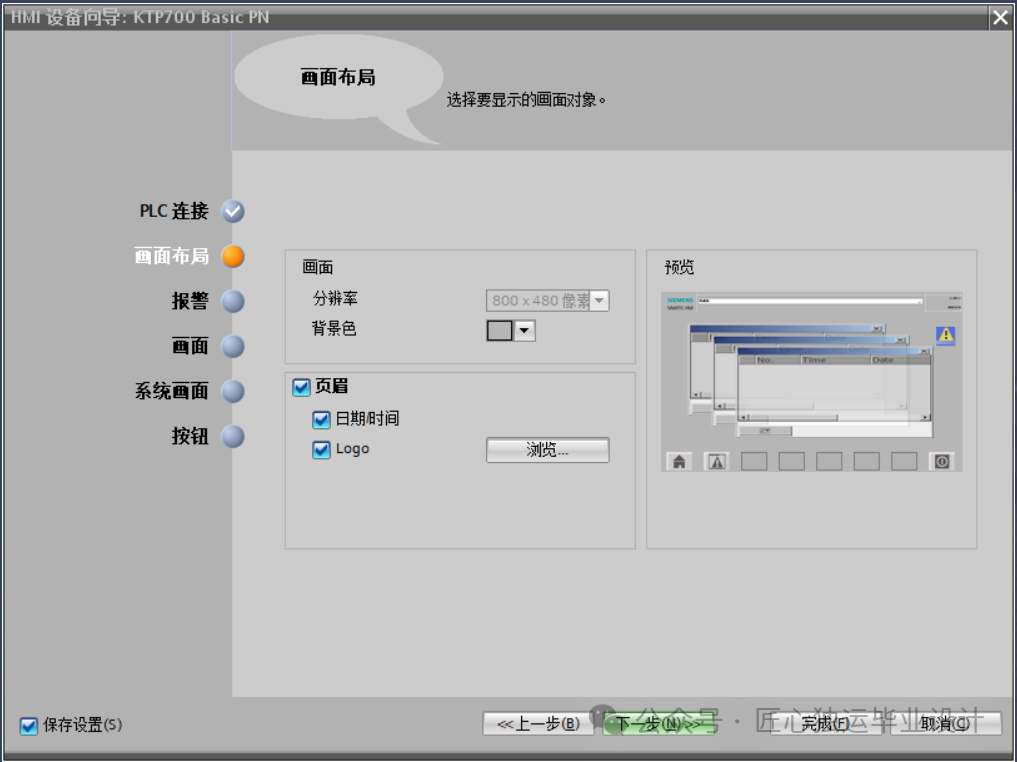1017x762 pixels.
Task: Click the 系统画面 step circle
Action: (233, 392)
